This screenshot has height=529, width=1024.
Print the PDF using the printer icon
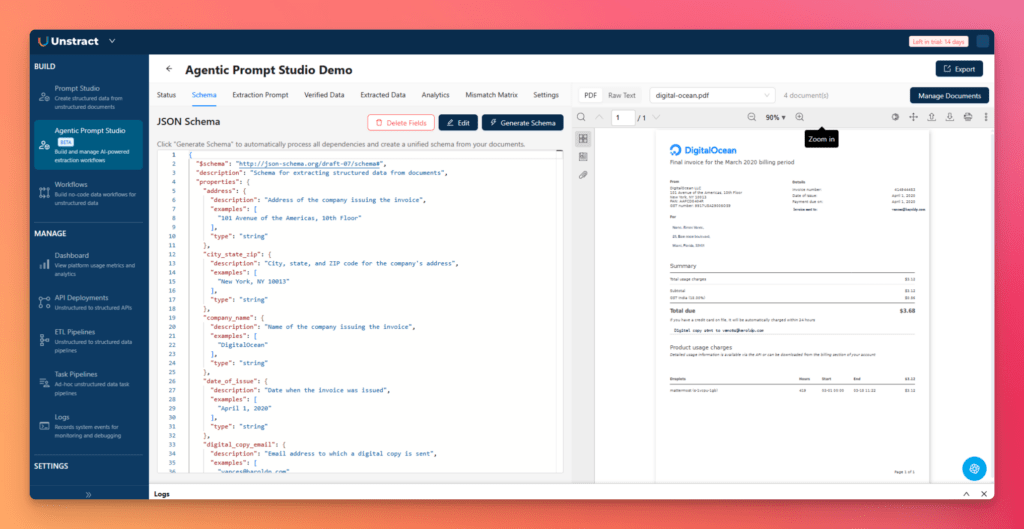[968, 118]
